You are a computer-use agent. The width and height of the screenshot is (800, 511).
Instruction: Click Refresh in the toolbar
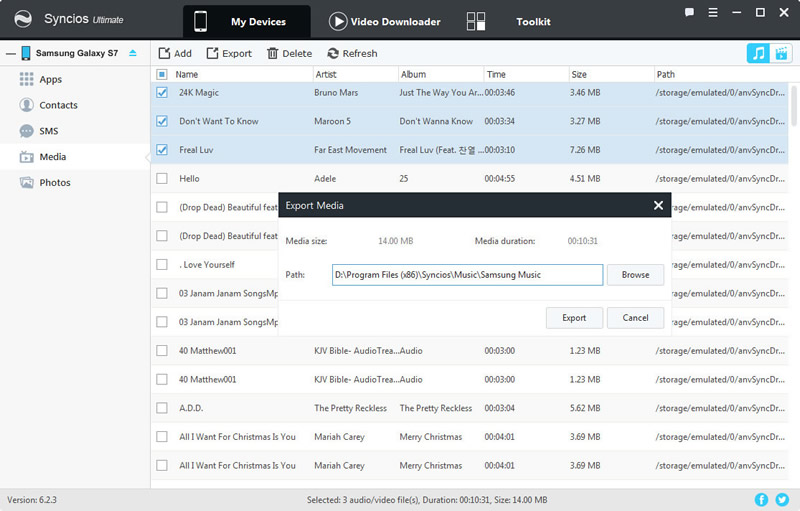(x=352, y=53)
